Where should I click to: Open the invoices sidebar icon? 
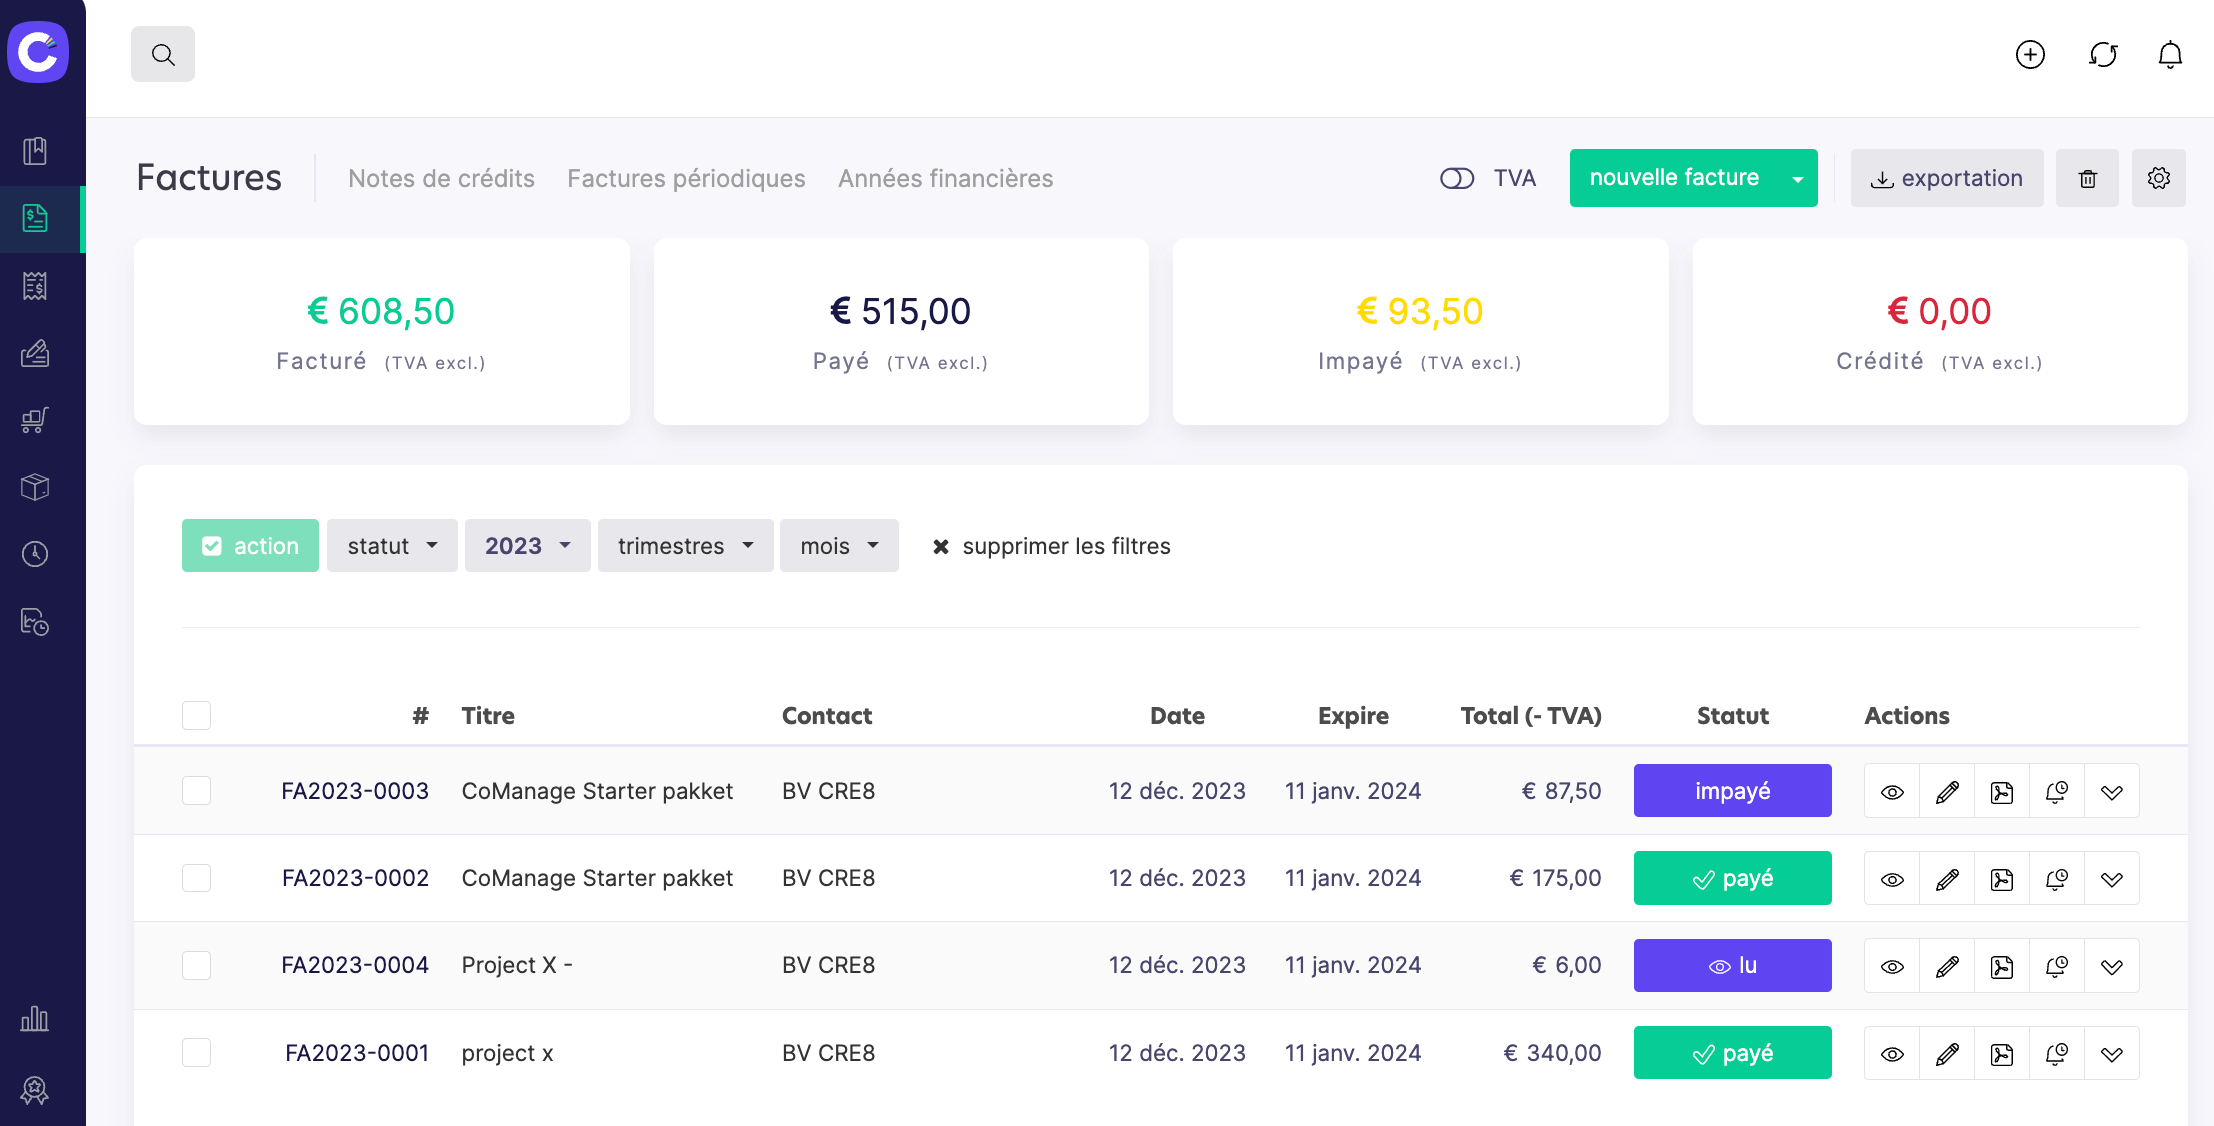[35, 218]
